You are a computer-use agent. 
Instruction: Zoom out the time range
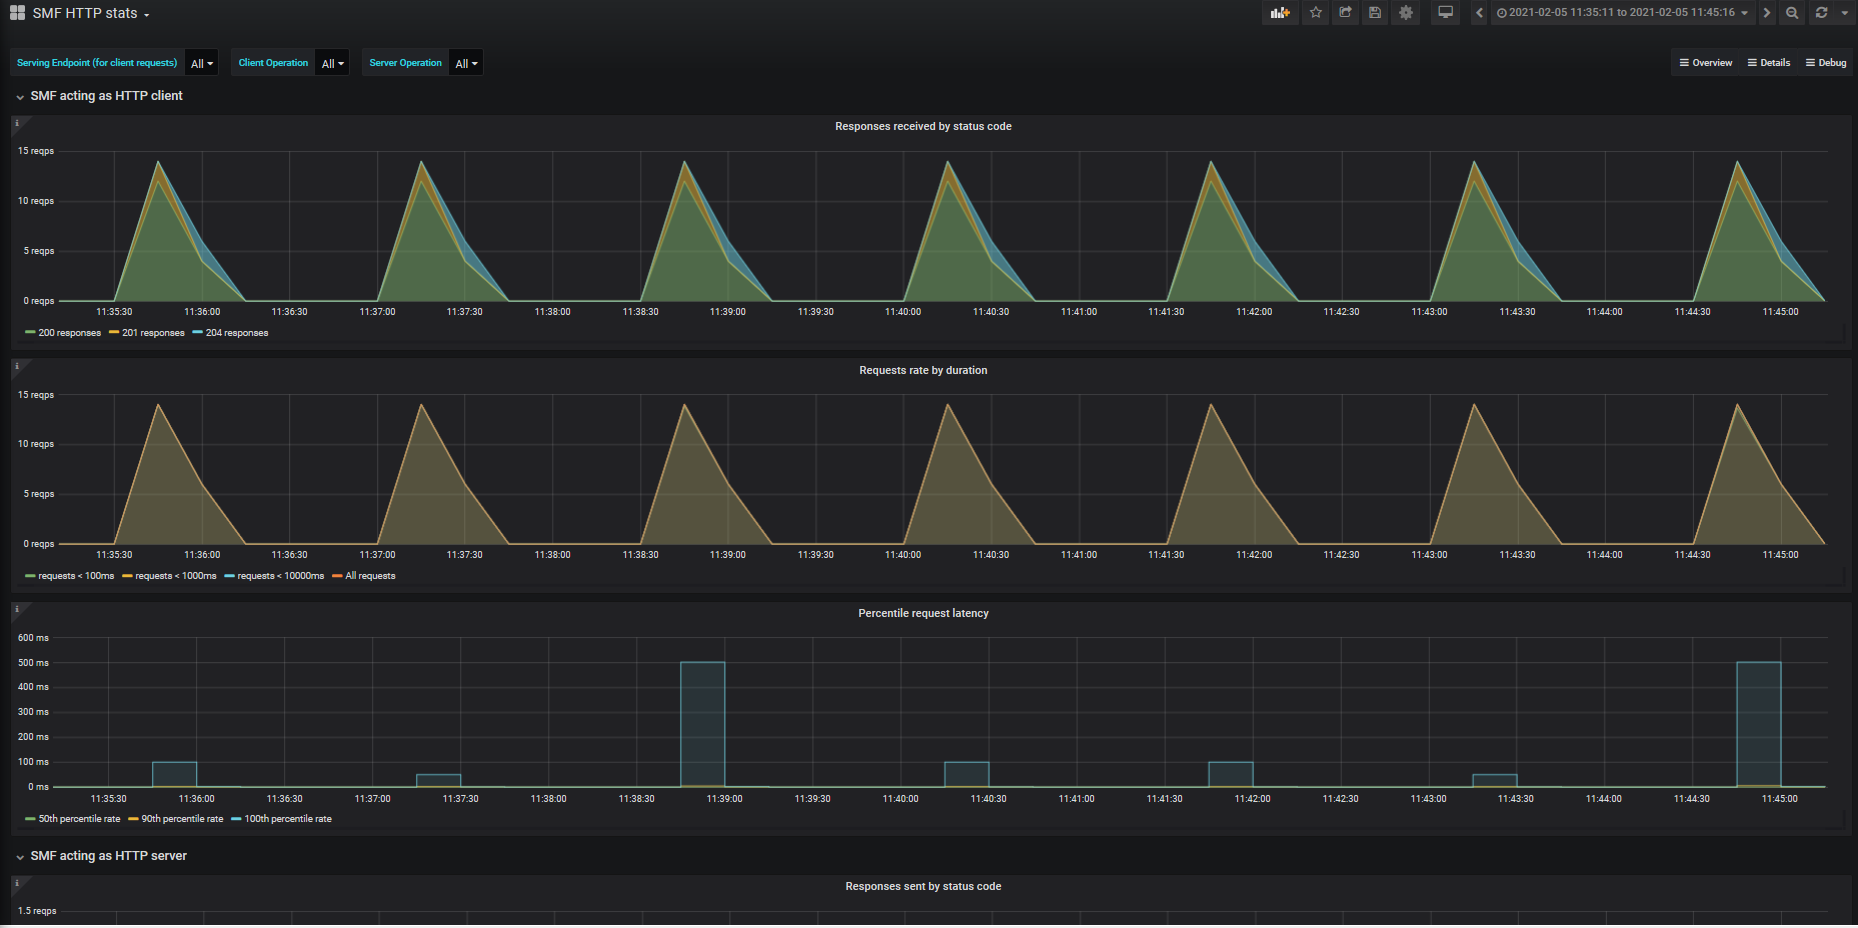[1792, 13]
